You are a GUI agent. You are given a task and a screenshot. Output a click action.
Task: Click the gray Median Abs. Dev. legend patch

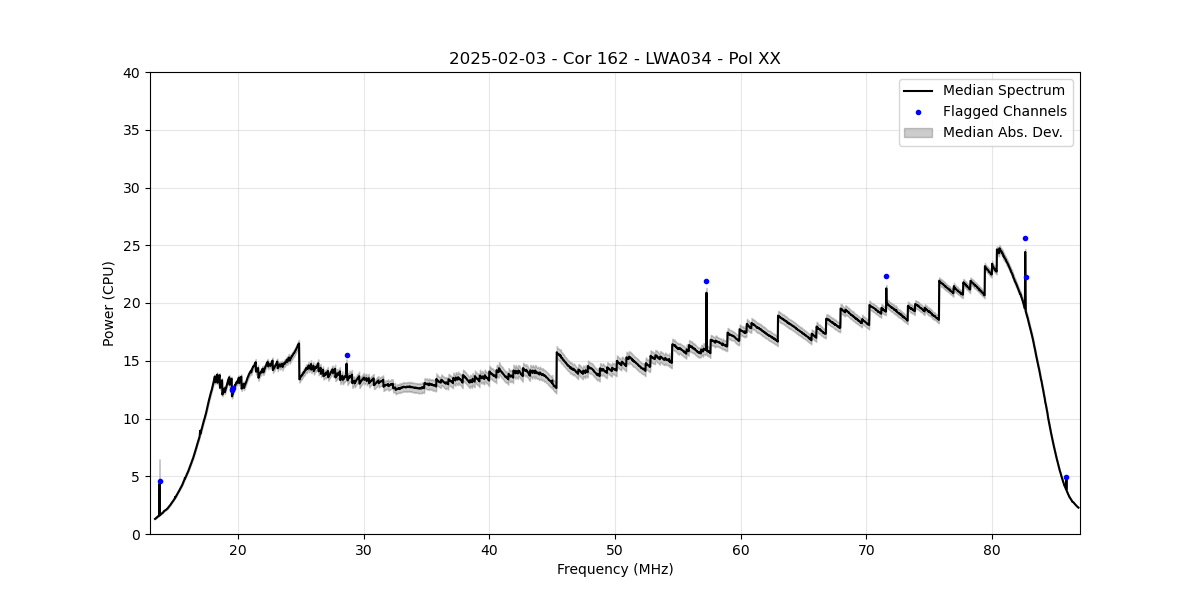[917, 132]
